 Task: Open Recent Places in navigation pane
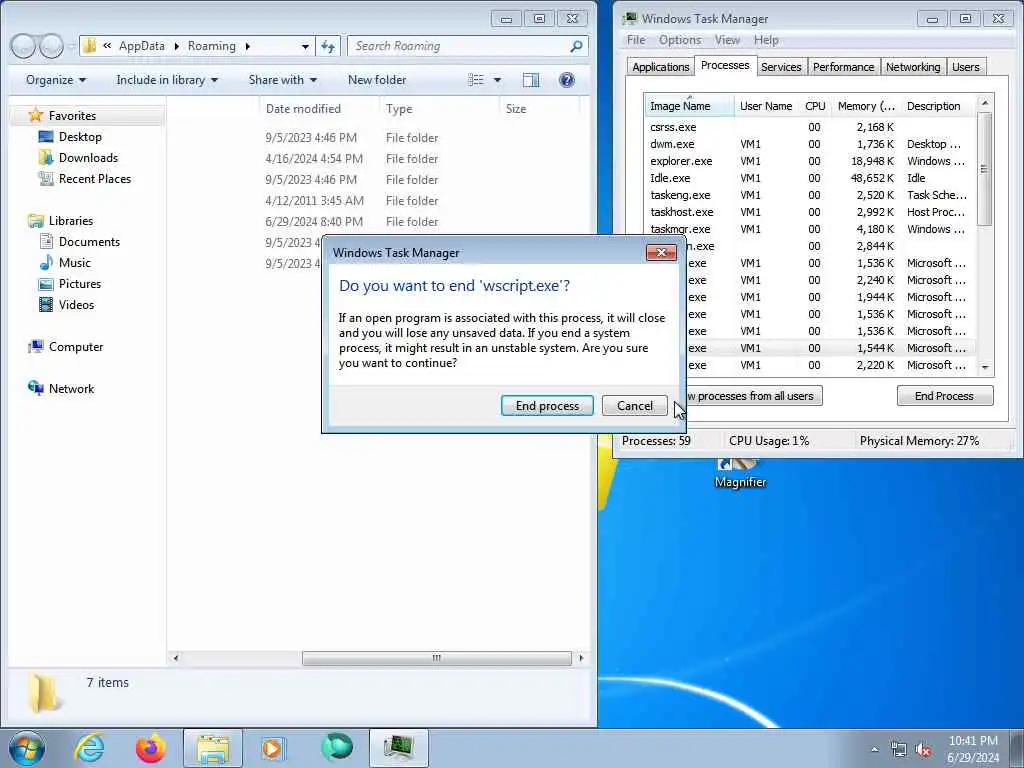[95, 178]
